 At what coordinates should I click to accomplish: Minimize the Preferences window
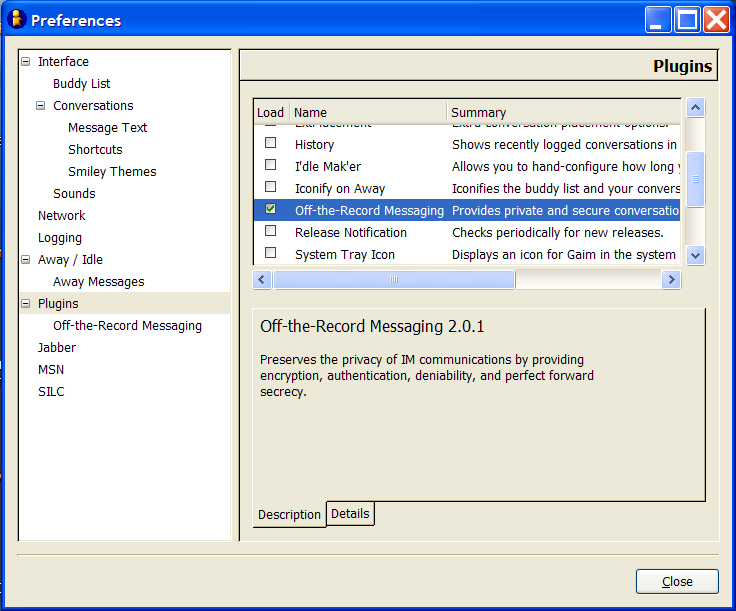[658, 20]
